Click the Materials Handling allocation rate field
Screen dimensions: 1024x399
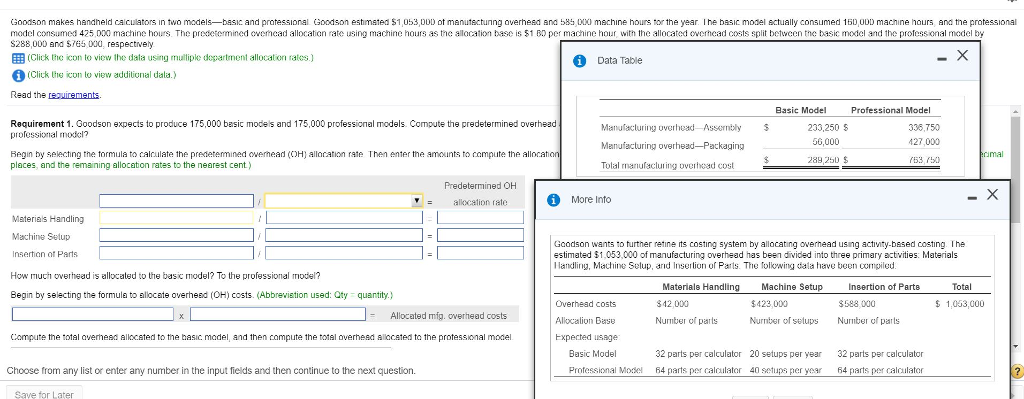pos(481,217)
